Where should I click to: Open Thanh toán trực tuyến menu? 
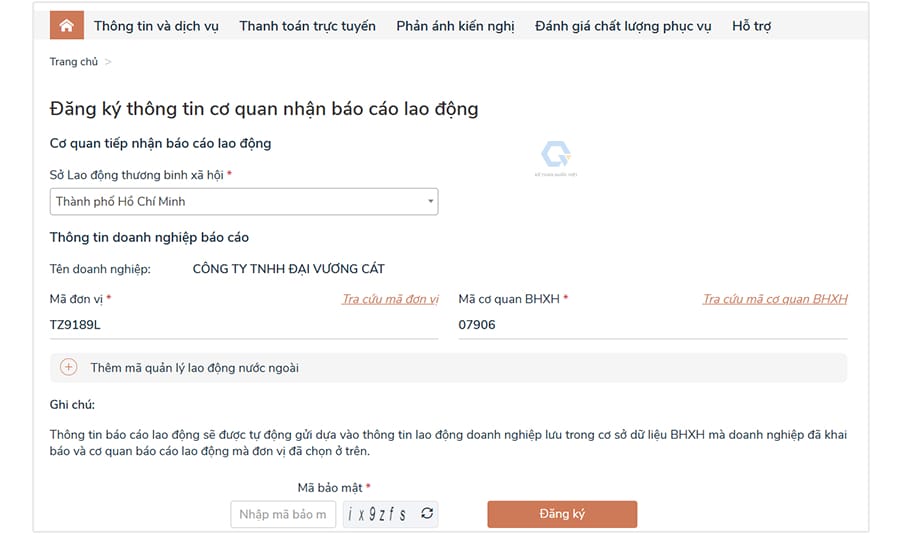pos(307,26)
